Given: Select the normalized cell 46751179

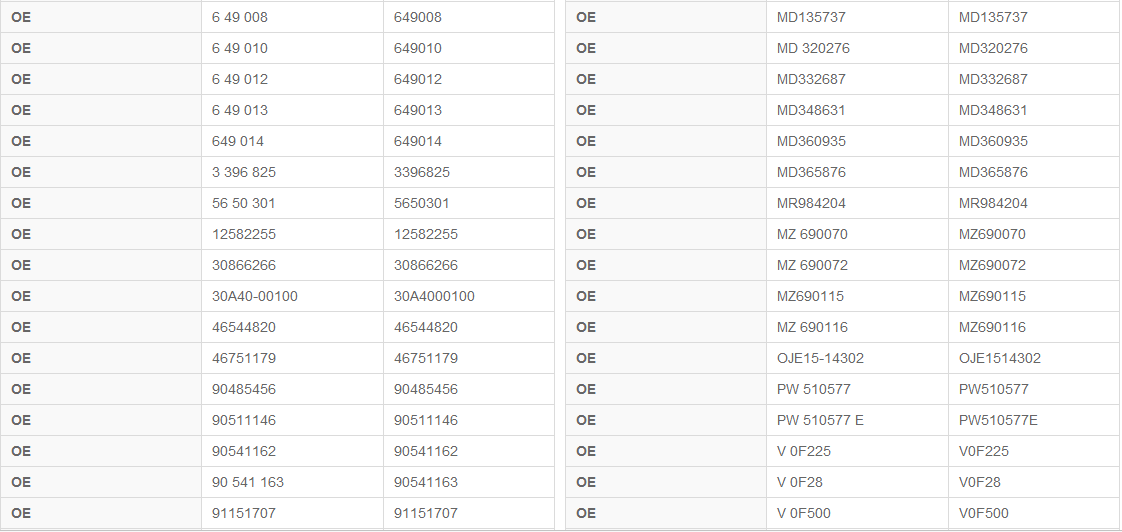Looking at the screenshot, I should point(469,359).
